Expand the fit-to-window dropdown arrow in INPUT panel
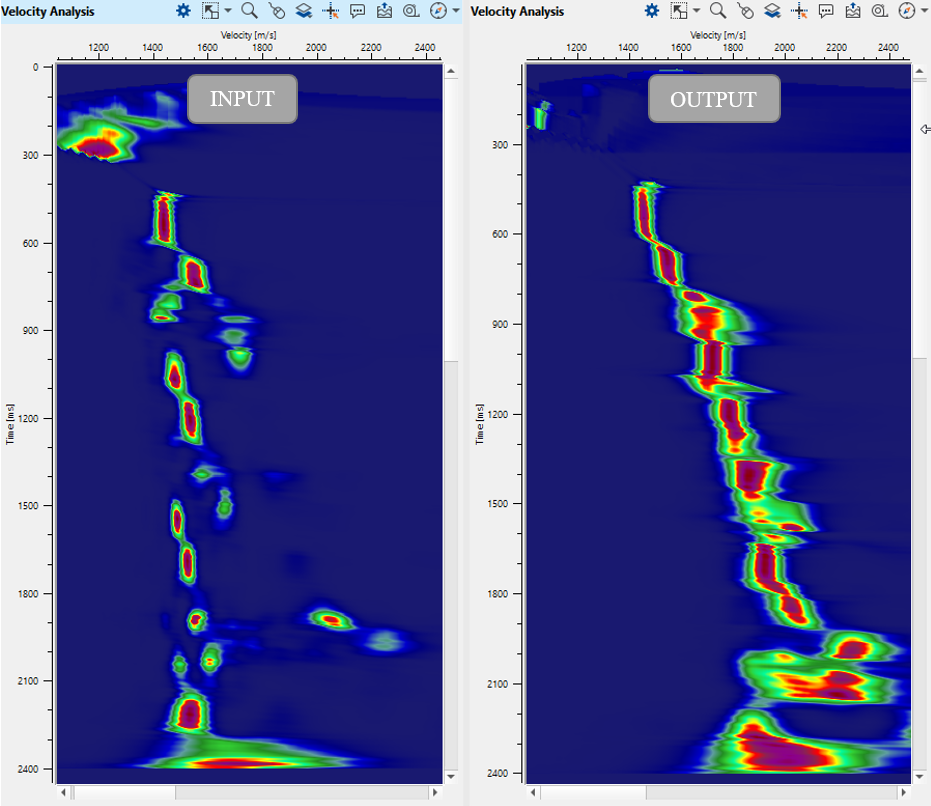The width and height of the screenshot is (931, 806). (228, 11)
